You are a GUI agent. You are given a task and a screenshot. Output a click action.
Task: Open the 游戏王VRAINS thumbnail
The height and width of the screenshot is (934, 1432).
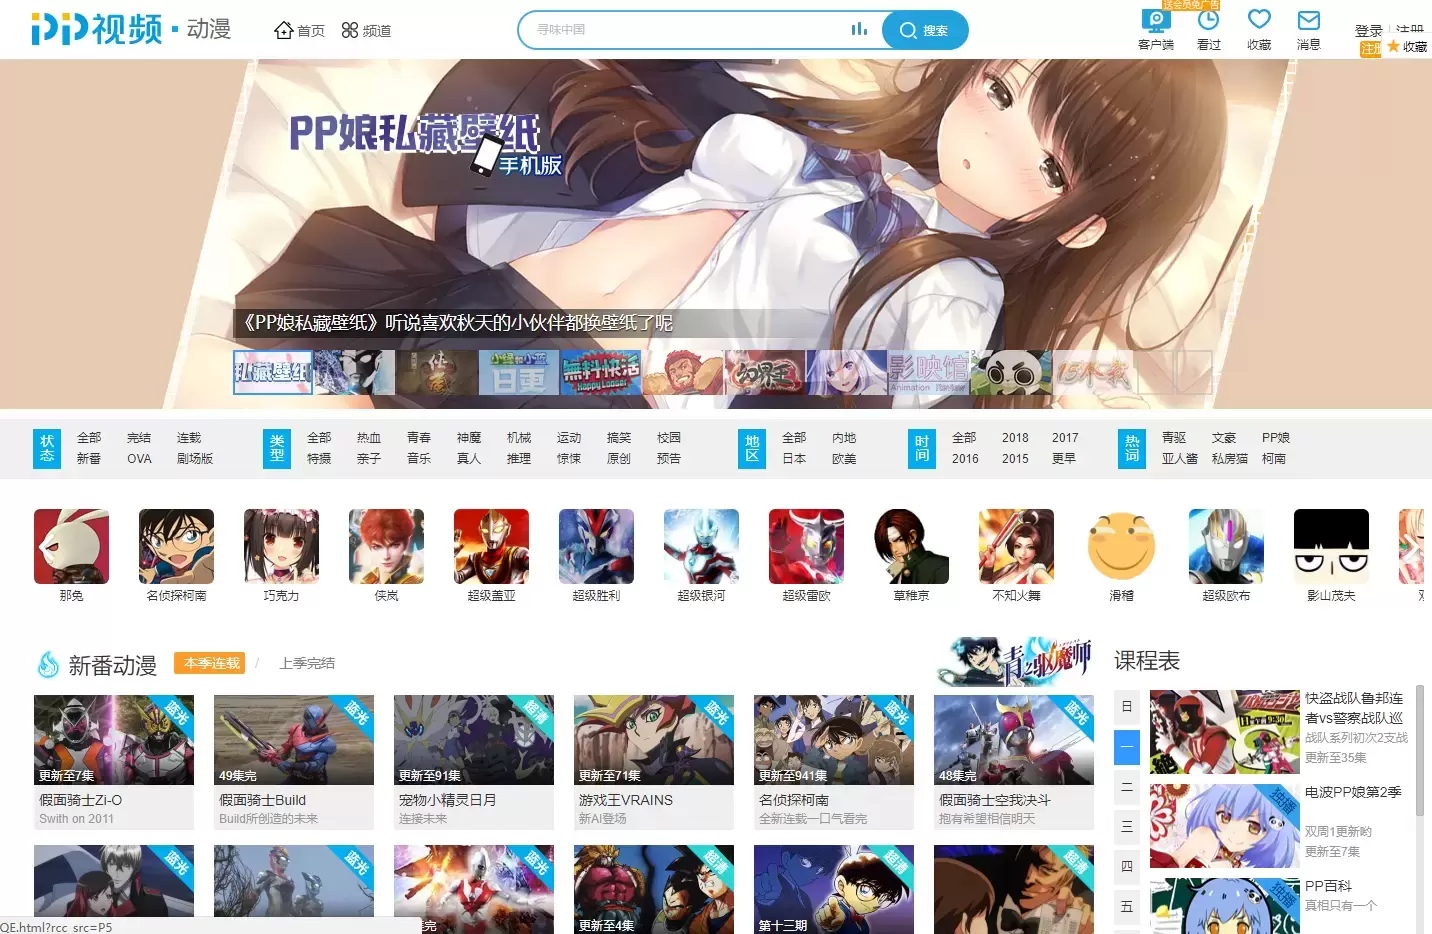(654, 740)
